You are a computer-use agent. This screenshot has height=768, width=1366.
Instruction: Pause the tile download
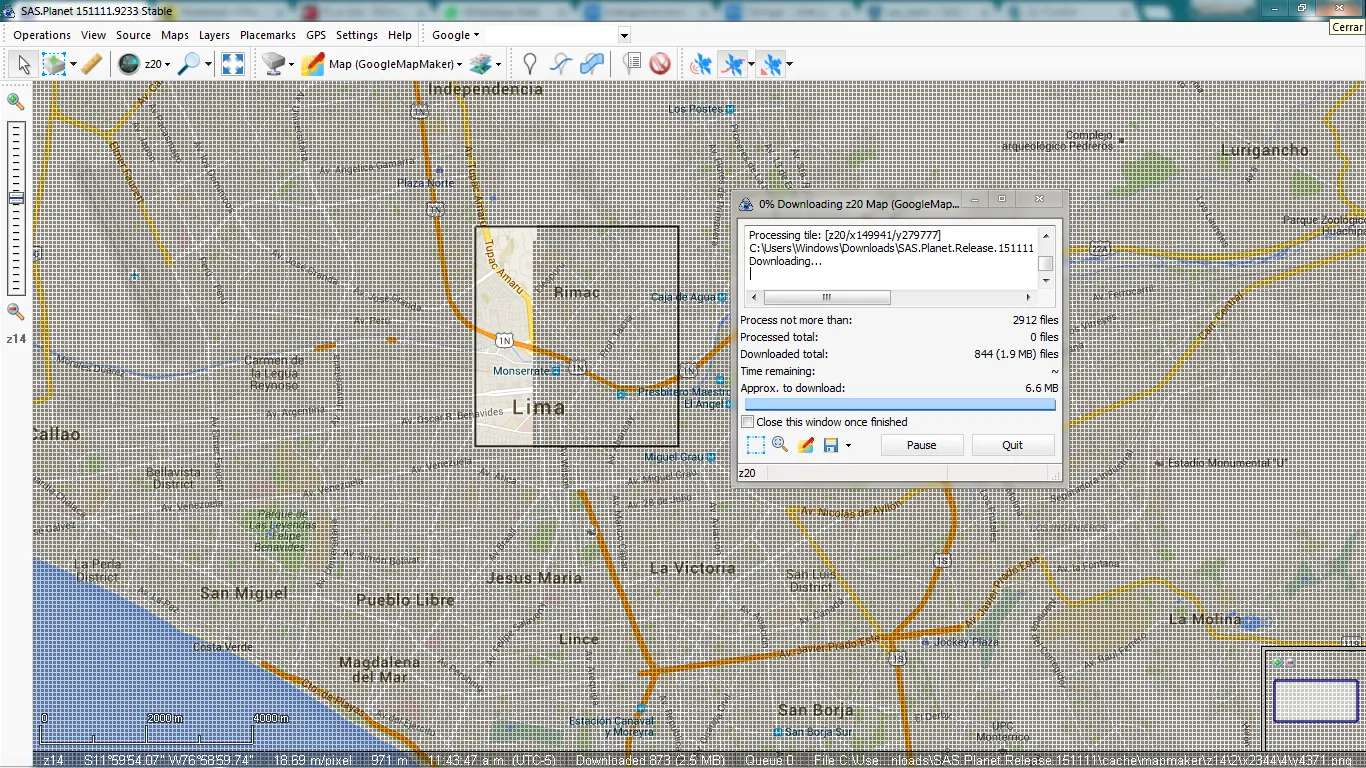click(922, 445)
